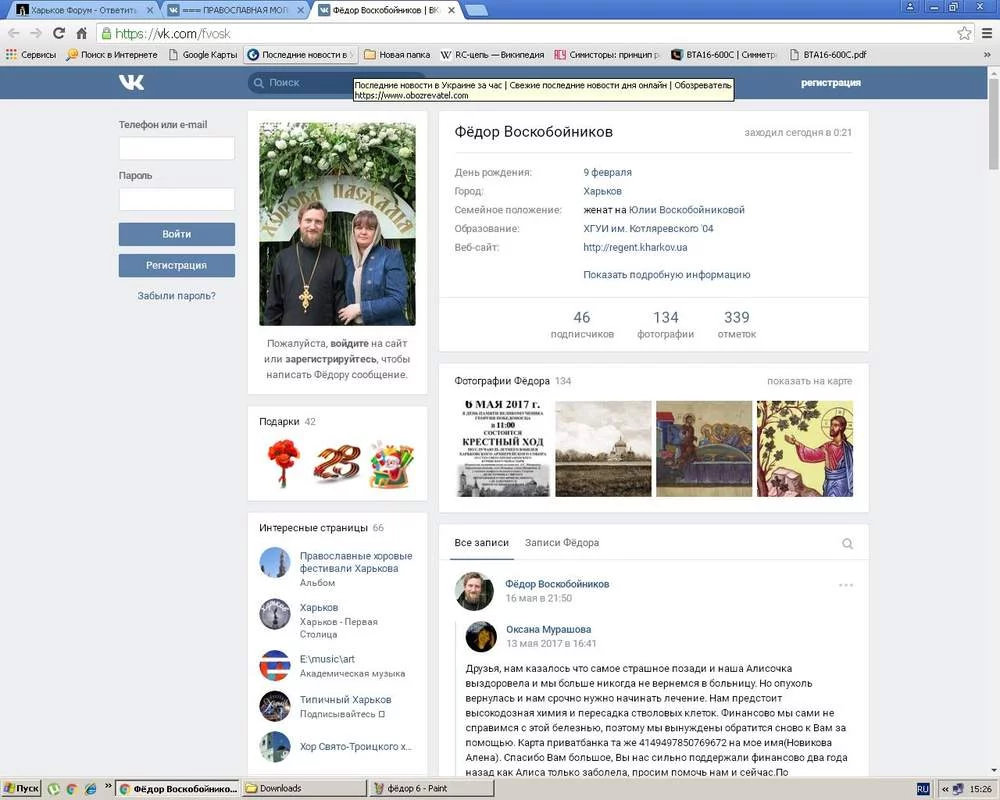1000x800 pixels.
Task: Click регистрация link in header
Action: [x=831, y=83]
